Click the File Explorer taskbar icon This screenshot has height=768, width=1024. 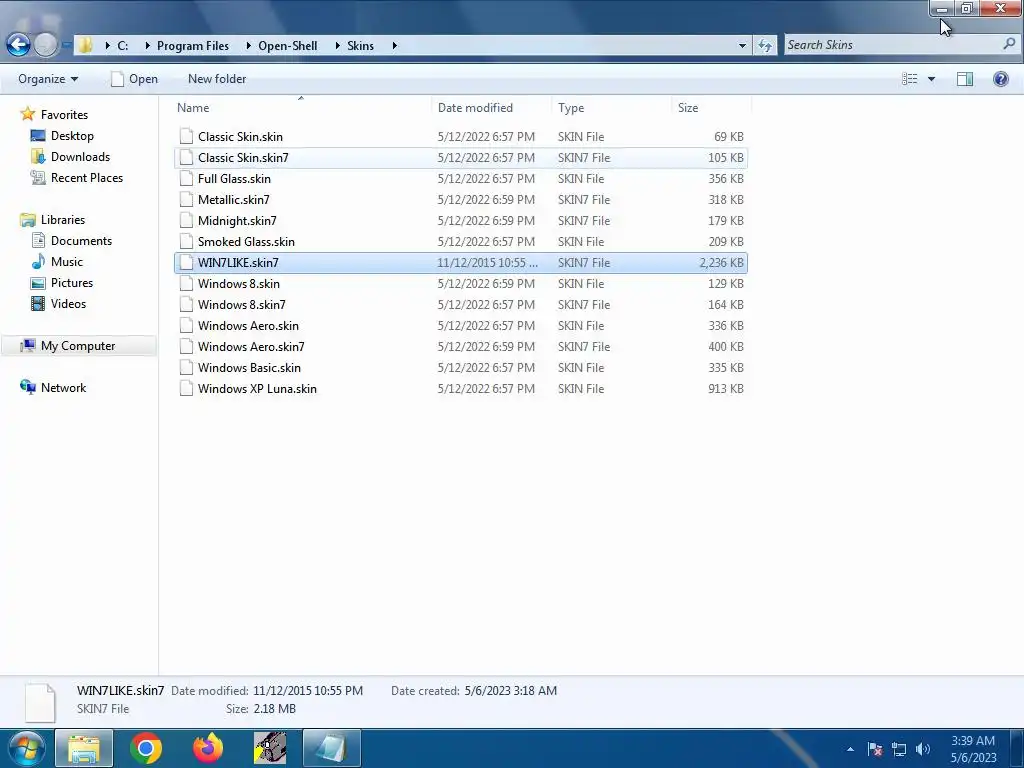tap(84, 748)
